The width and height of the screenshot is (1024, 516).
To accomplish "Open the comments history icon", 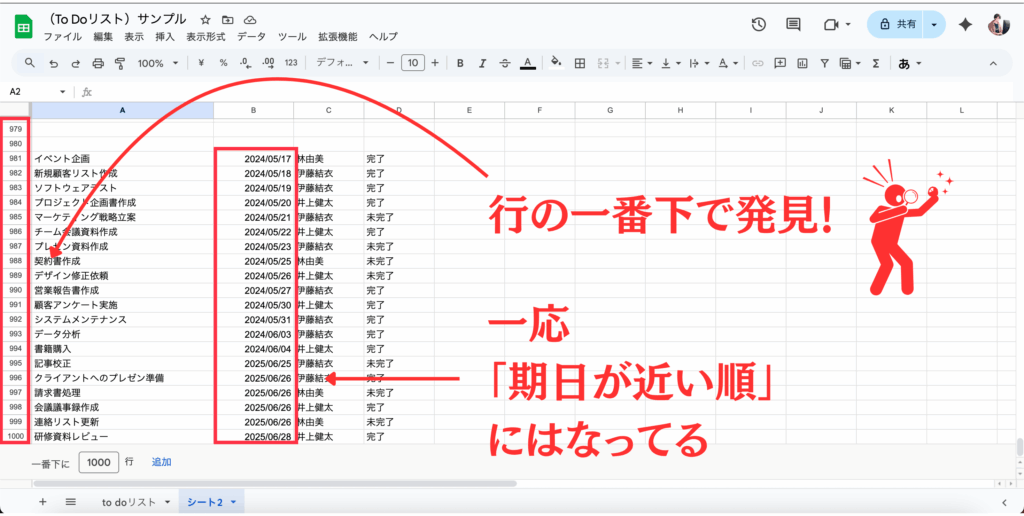I will click(x=793, y=24).
